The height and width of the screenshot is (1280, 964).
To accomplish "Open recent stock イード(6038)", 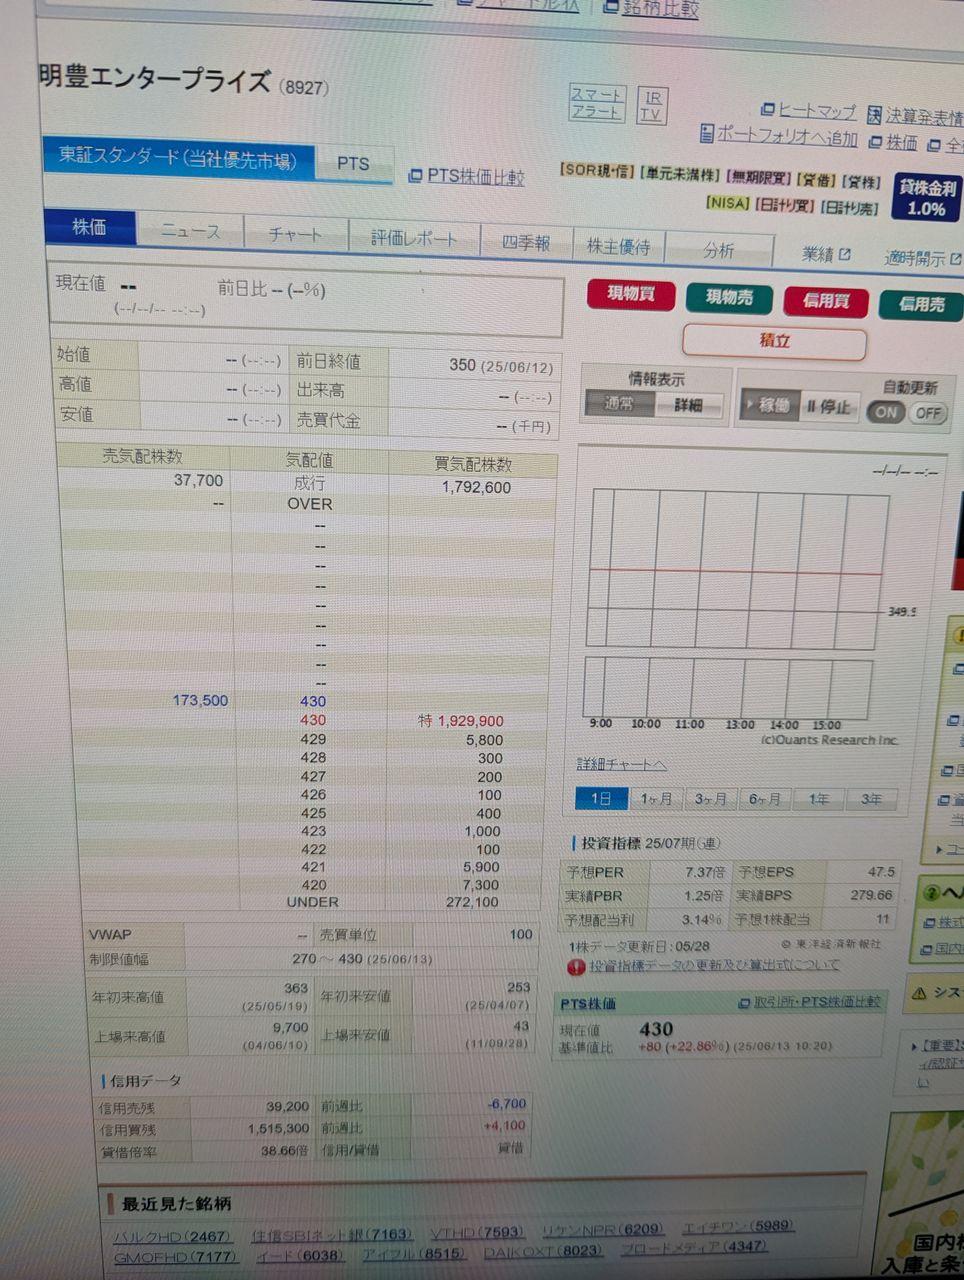I will click(x=299, y=1254).
